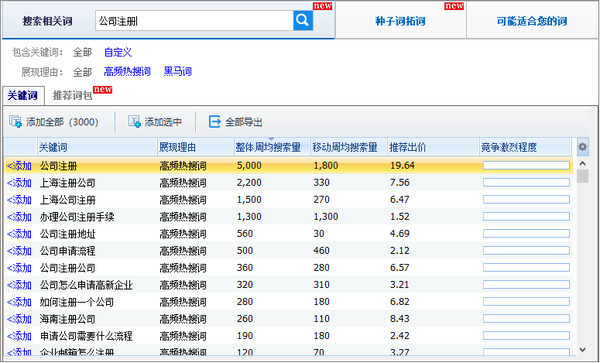Click the scrollbar up arrow

[582, 164]
